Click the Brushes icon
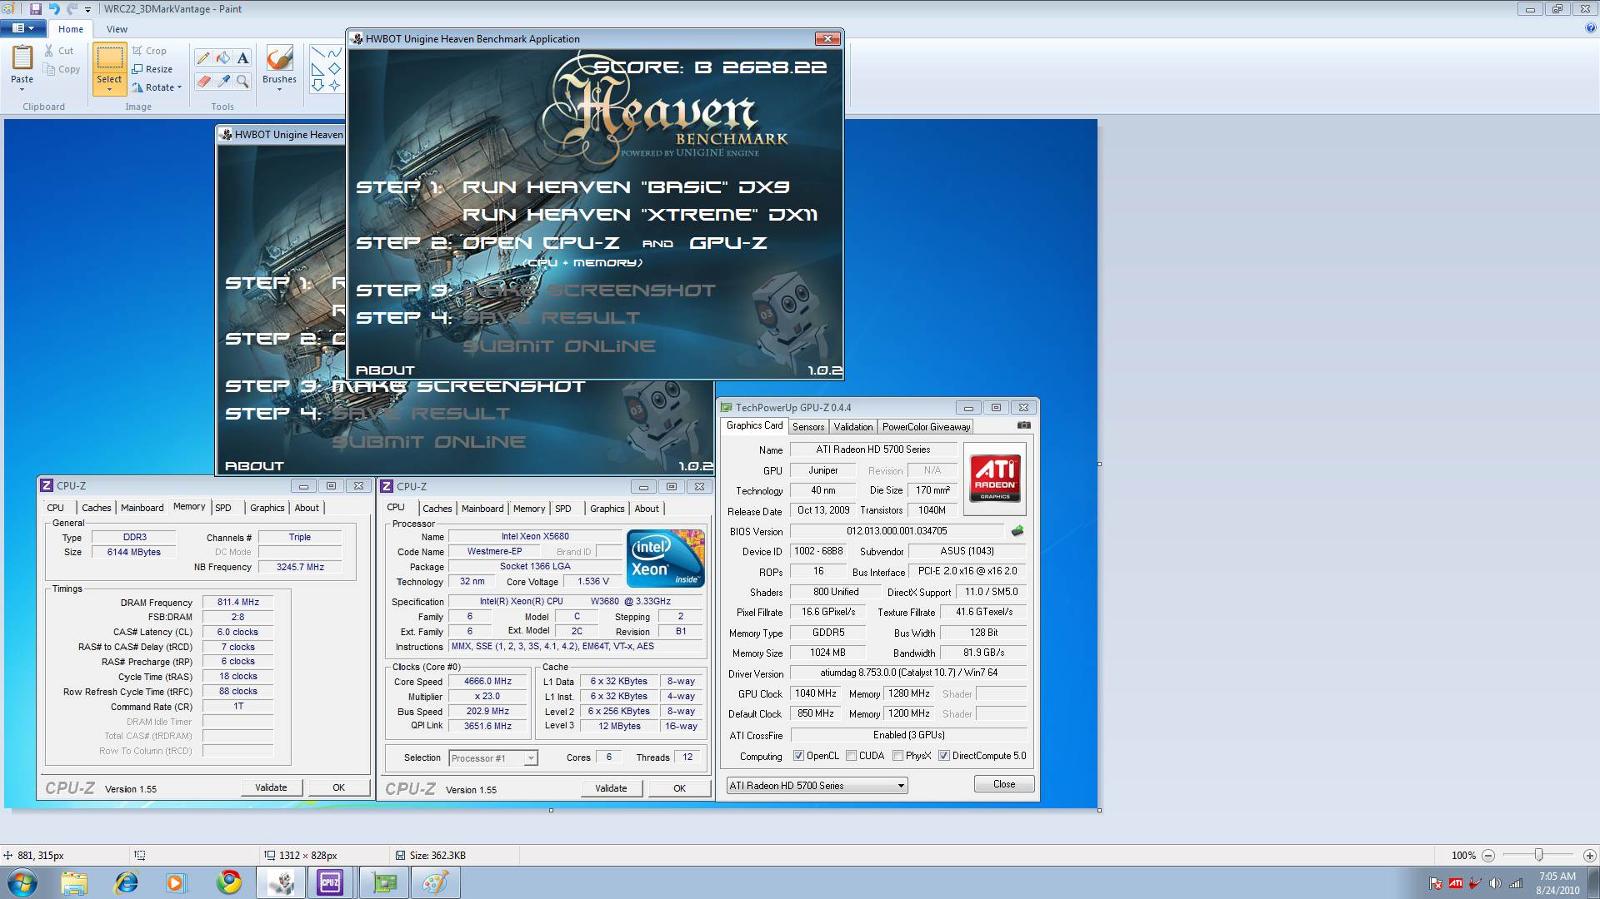This screenshot has width=1600, height=899. pos(279,59)
